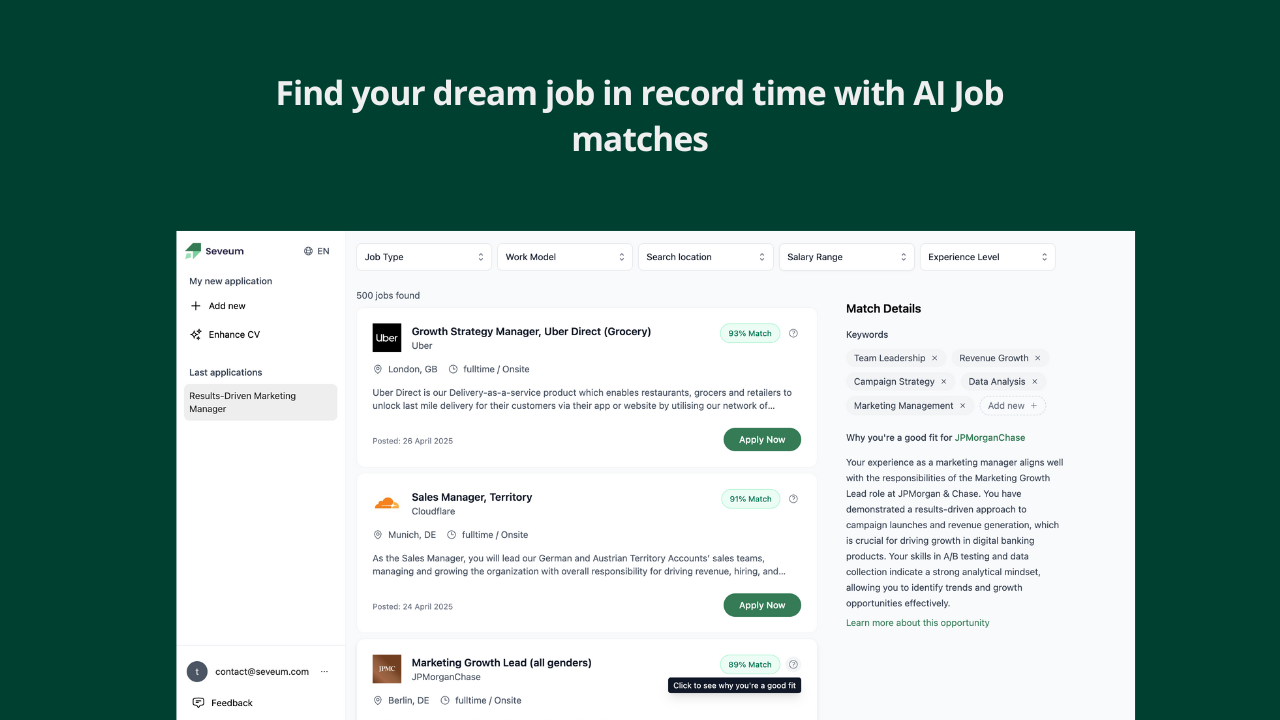Click the Seveum logo icon
This screenshot has height=720, width=1280.
[193, 251]
